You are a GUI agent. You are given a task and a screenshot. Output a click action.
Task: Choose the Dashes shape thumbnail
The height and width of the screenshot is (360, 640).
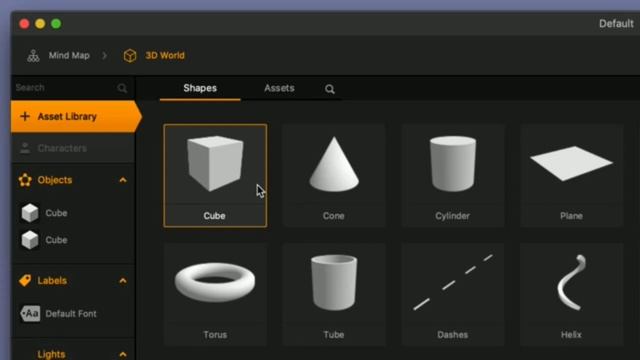pos(453,295)
